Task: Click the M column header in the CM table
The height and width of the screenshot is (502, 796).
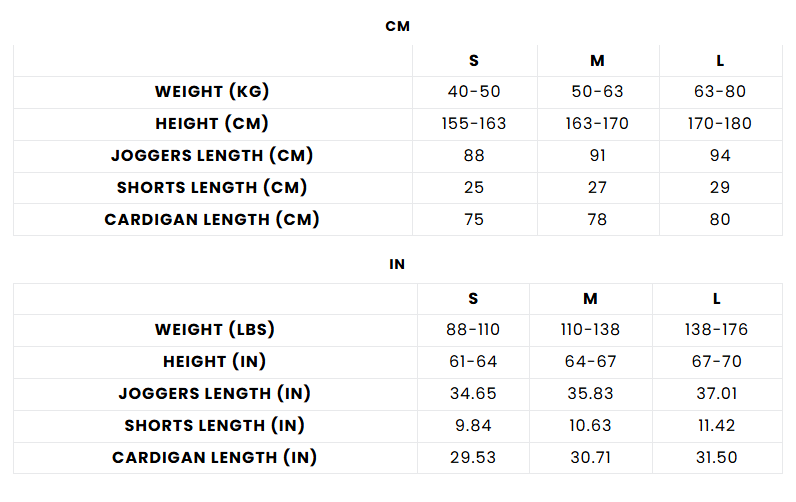Action: pos(597,61)
